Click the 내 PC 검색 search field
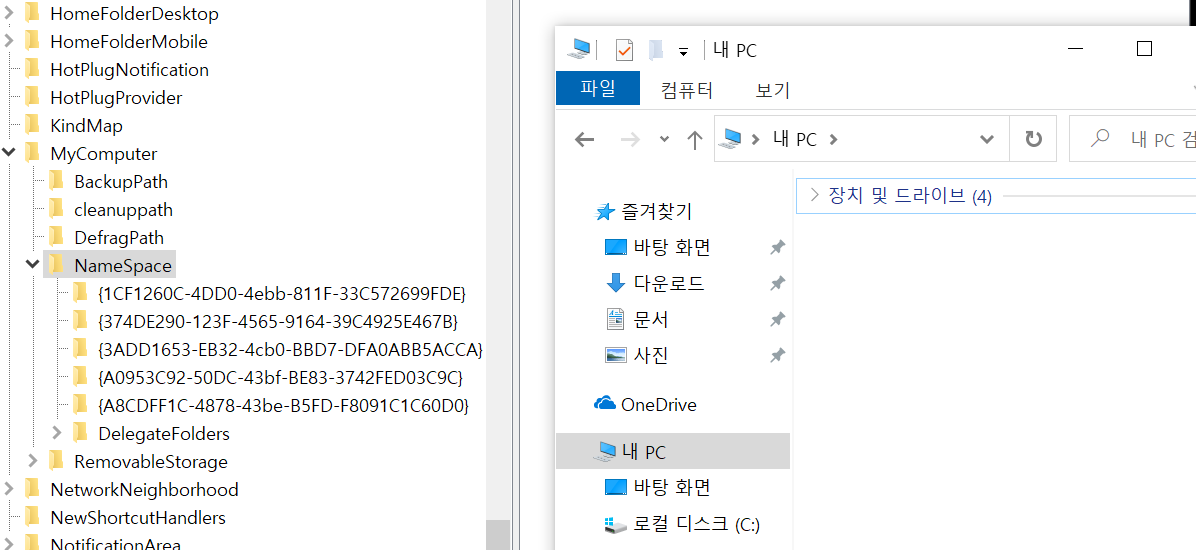Viewport: 1196px width, 550px height. pos(1133,138)
